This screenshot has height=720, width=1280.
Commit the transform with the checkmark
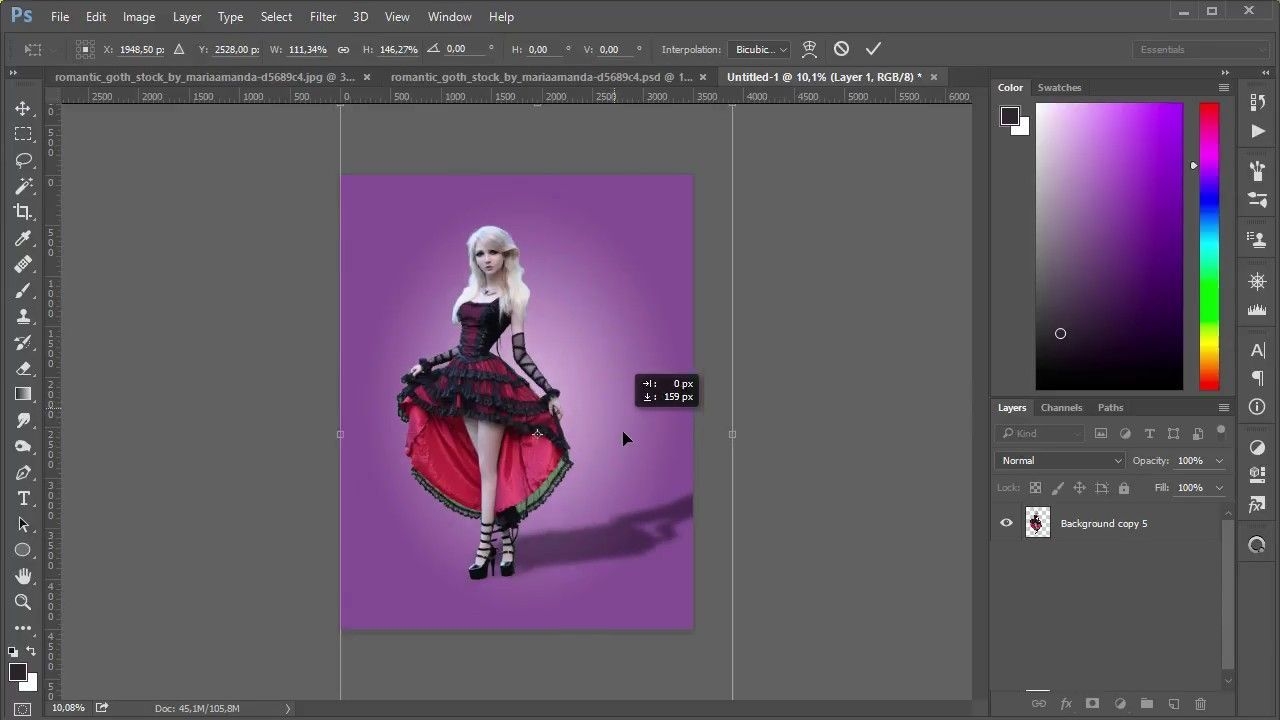coord(873,49)
